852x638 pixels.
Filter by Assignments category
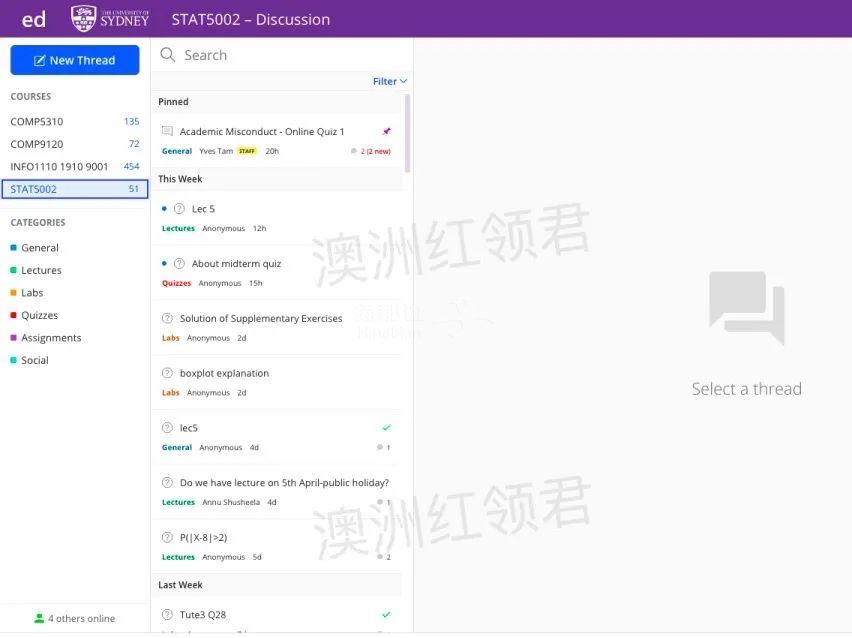point(51,338)
